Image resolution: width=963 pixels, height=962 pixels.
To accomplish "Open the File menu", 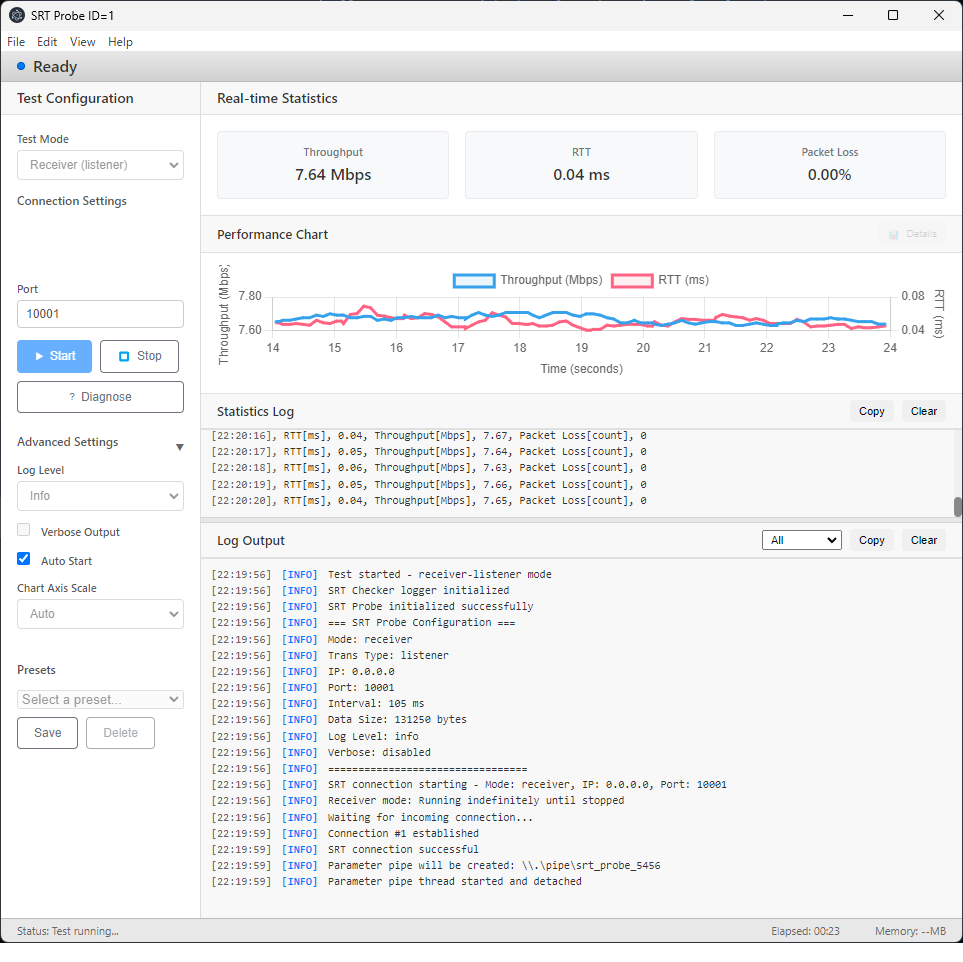I will point(16,42).
